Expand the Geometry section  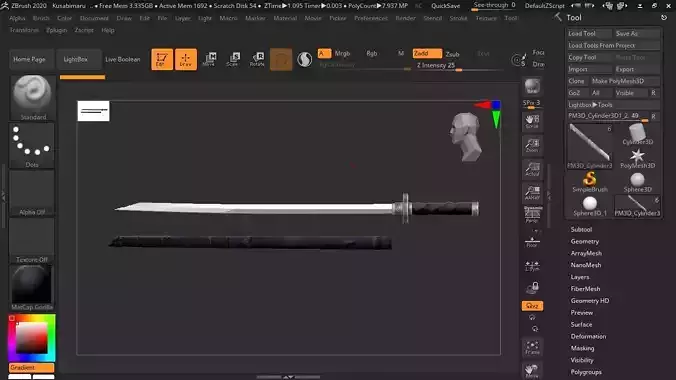coord(585,242)
